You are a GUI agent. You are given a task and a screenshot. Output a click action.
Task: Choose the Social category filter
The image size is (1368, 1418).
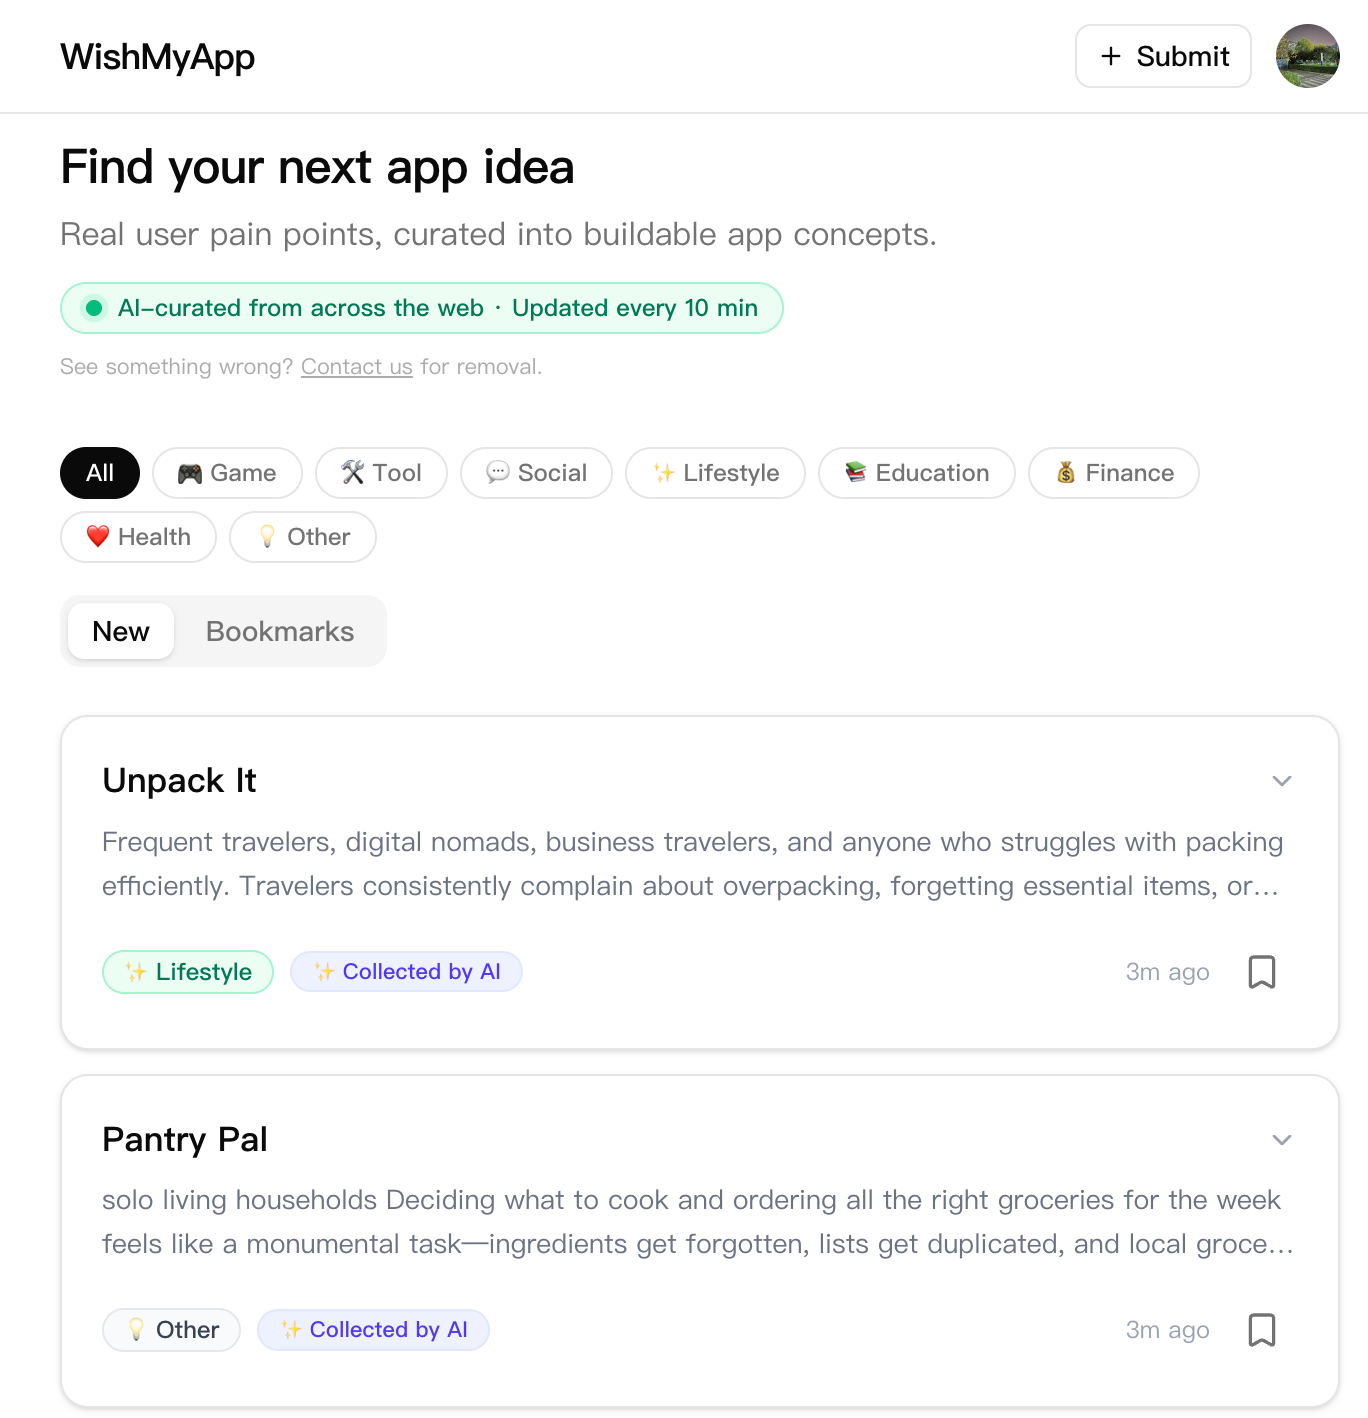coord(536,473)
